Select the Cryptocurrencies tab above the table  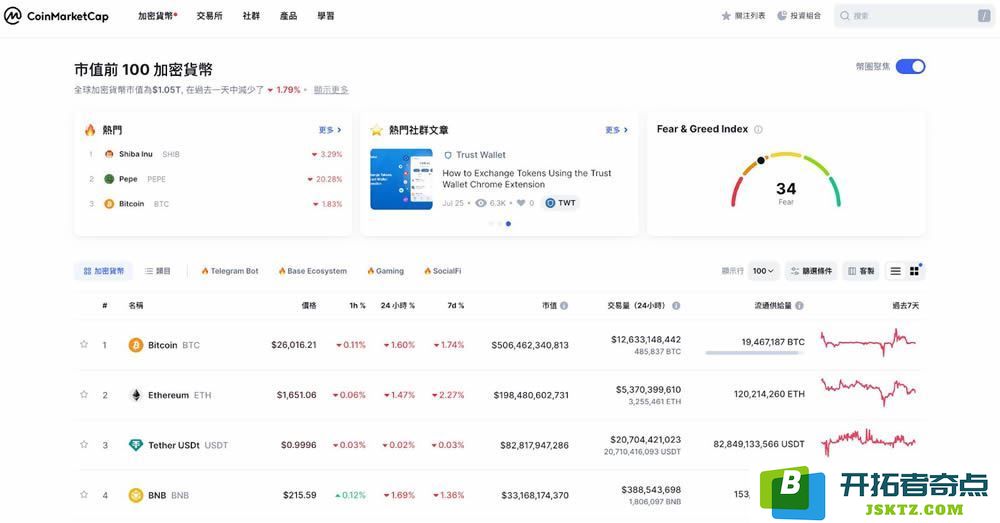(x=103, y=271)
